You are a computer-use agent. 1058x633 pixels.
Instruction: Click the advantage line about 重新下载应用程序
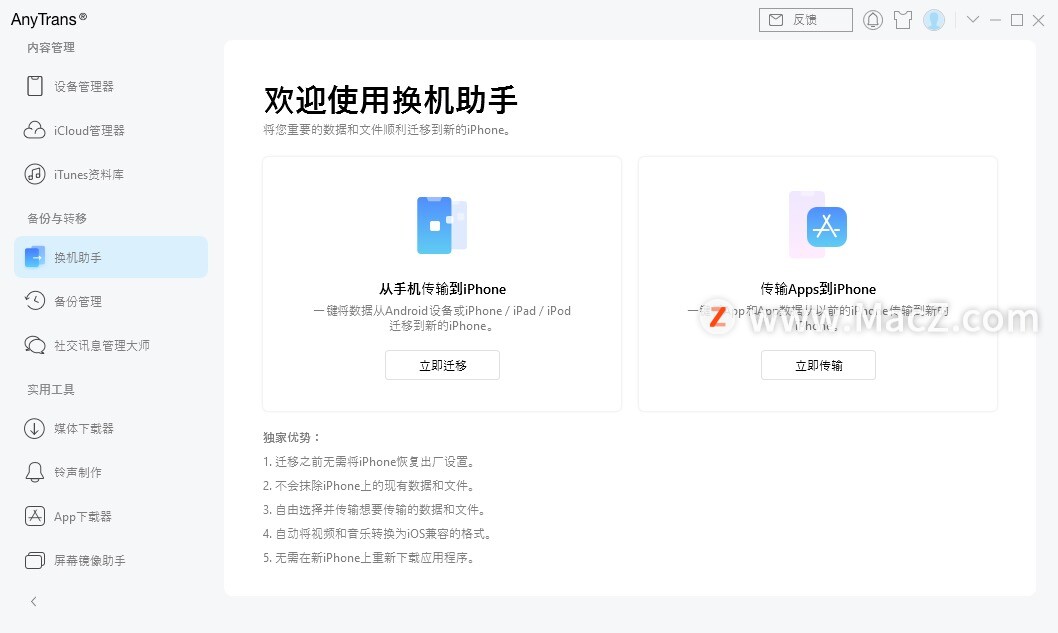click(x=370, y=557)
